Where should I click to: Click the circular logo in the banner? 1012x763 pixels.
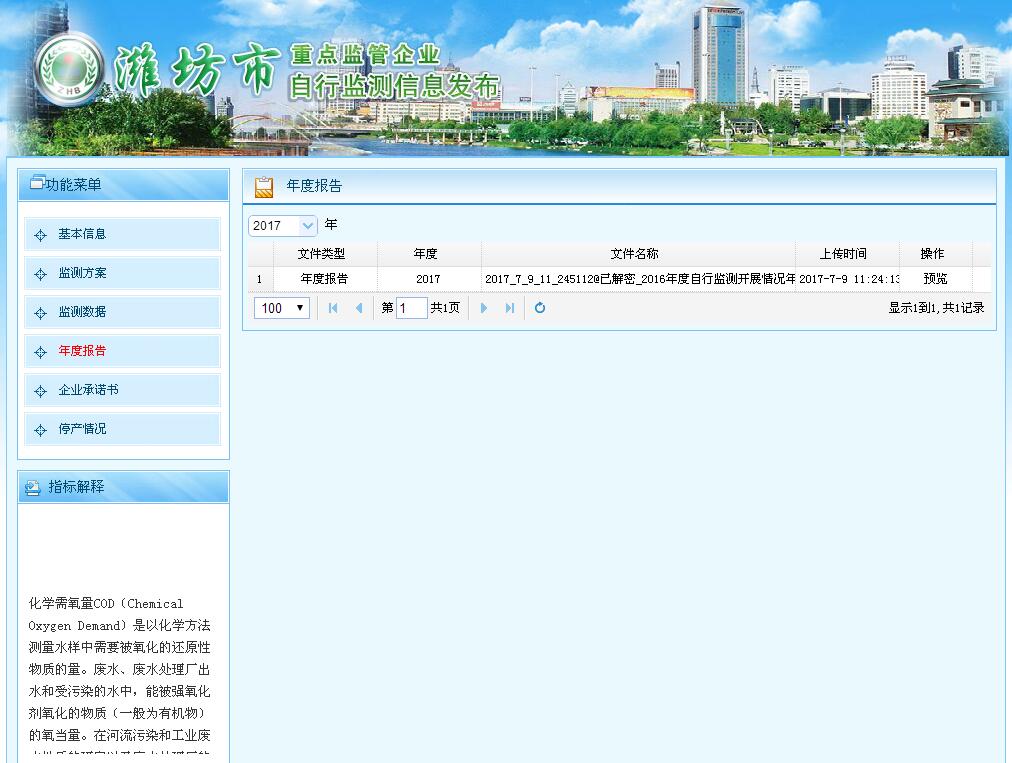pyautogui.click(x=71, y=72)
